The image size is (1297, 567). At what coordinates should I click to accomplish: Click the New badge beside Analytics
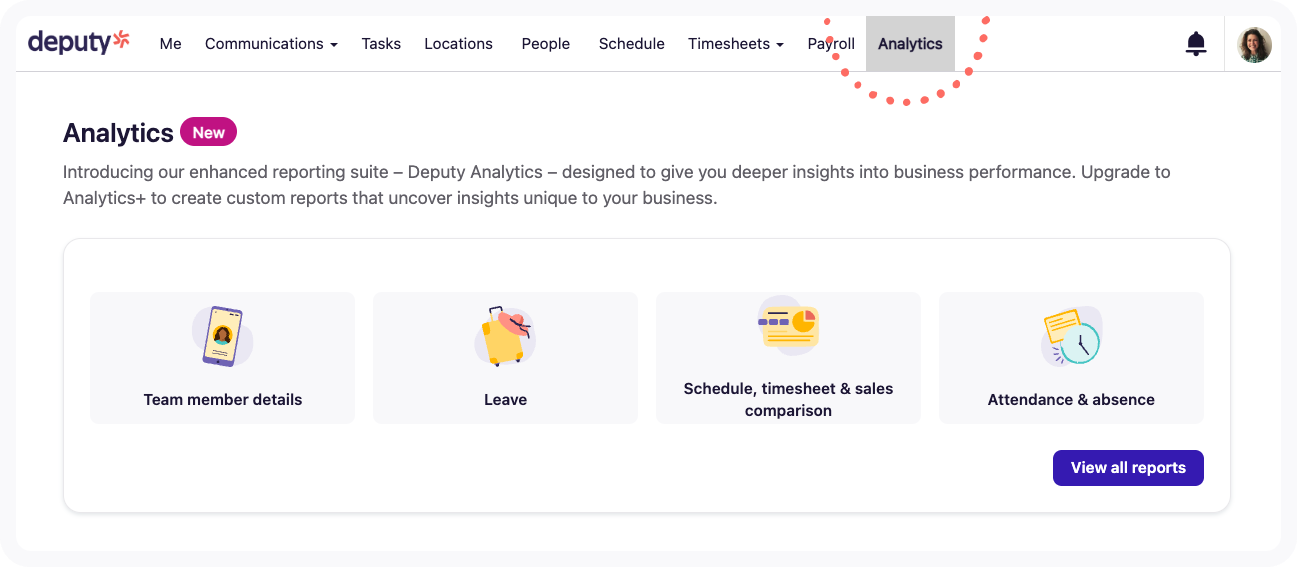tap(209, 132)
